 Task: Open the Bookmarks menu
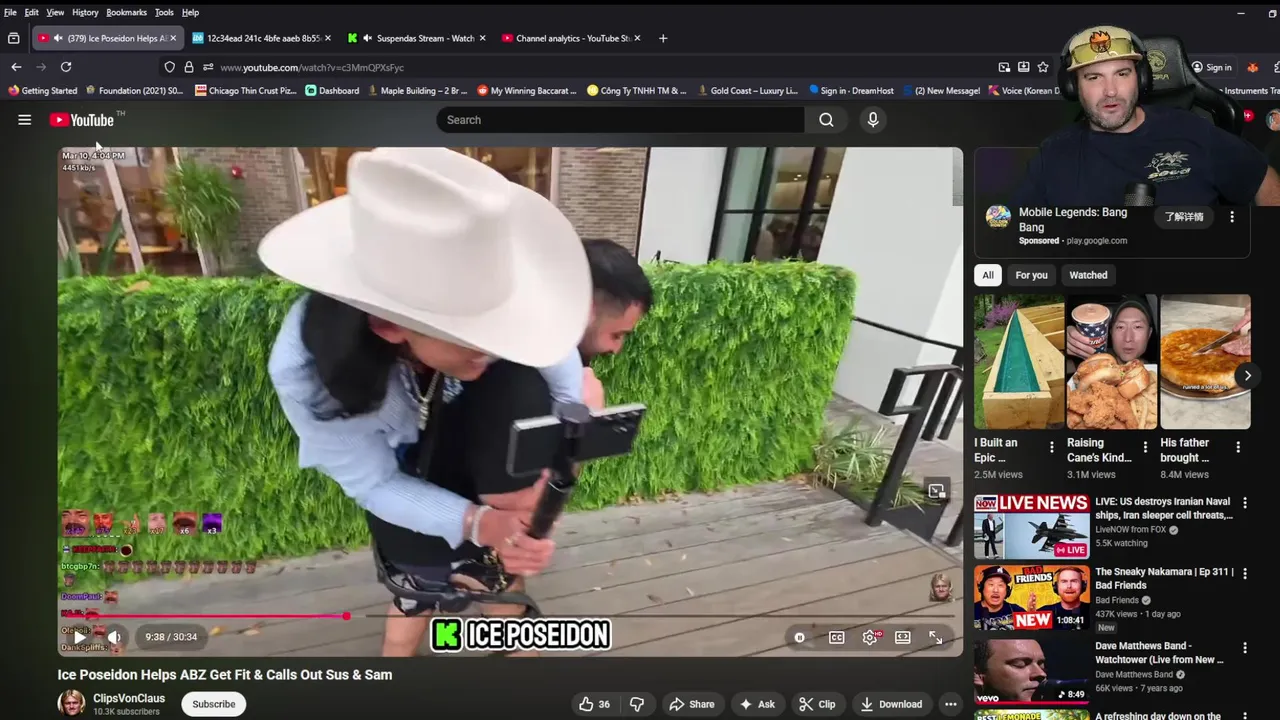[x=126, y=12]
